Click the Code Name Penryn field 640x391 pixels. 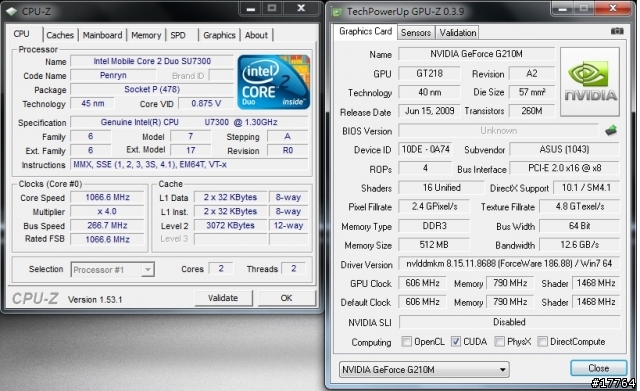(113, 75)
